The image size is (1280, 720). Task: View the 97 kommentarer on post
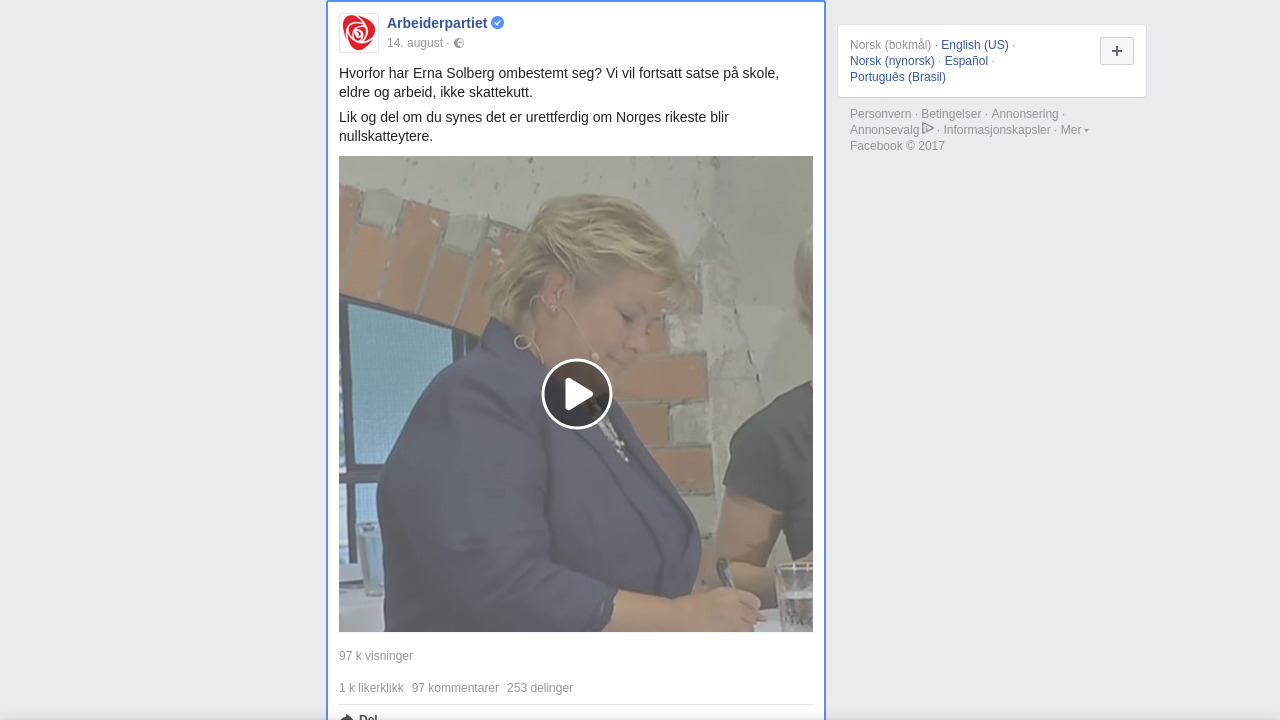click(455, 688)
